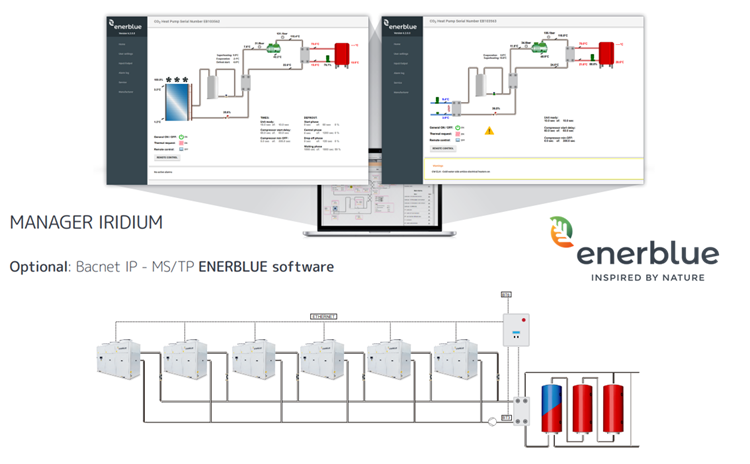
Task: Click expansion valve on return pipe, left window
Action: pos(227,116)
